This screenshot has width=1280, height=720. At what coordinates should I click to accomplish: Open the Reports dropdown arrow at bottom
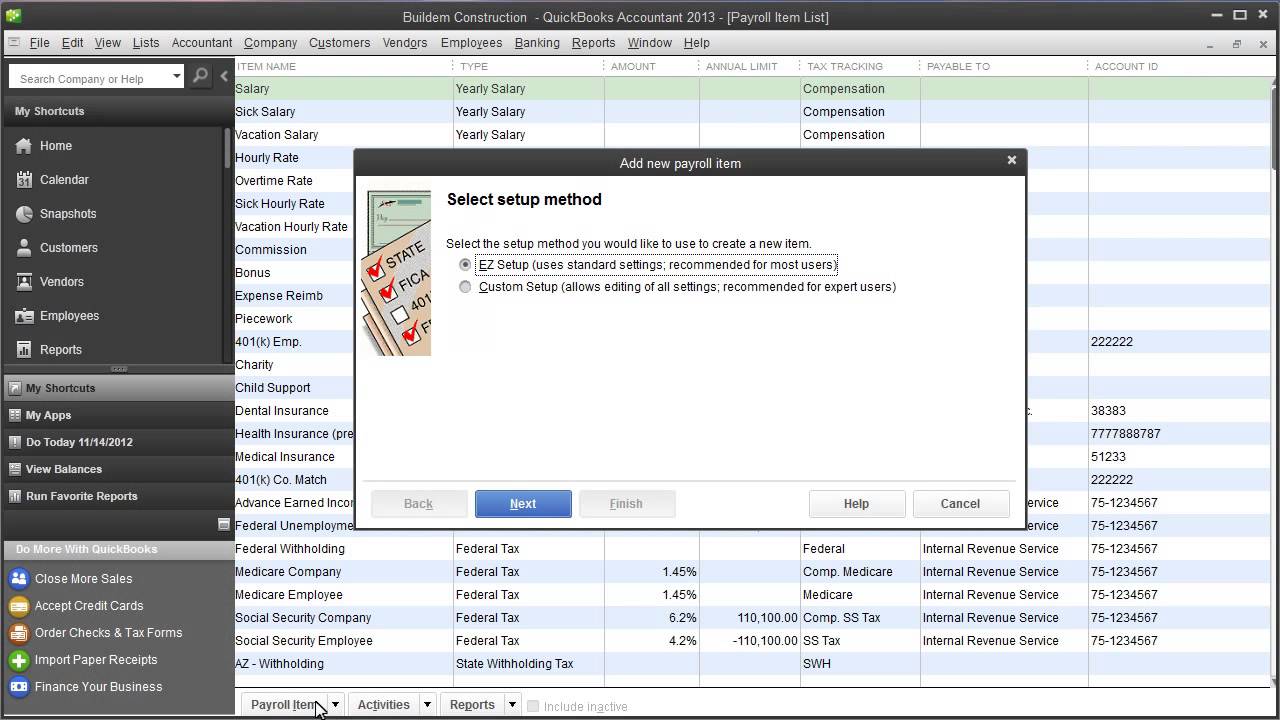pos(512,705)
